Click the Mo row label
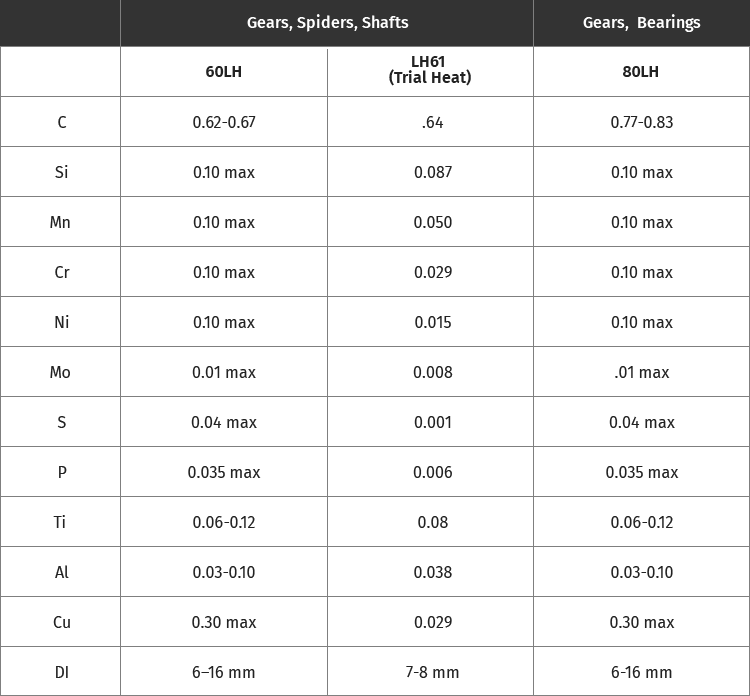The height and width of the screenshot is (696, 750). tap(60, 372)
